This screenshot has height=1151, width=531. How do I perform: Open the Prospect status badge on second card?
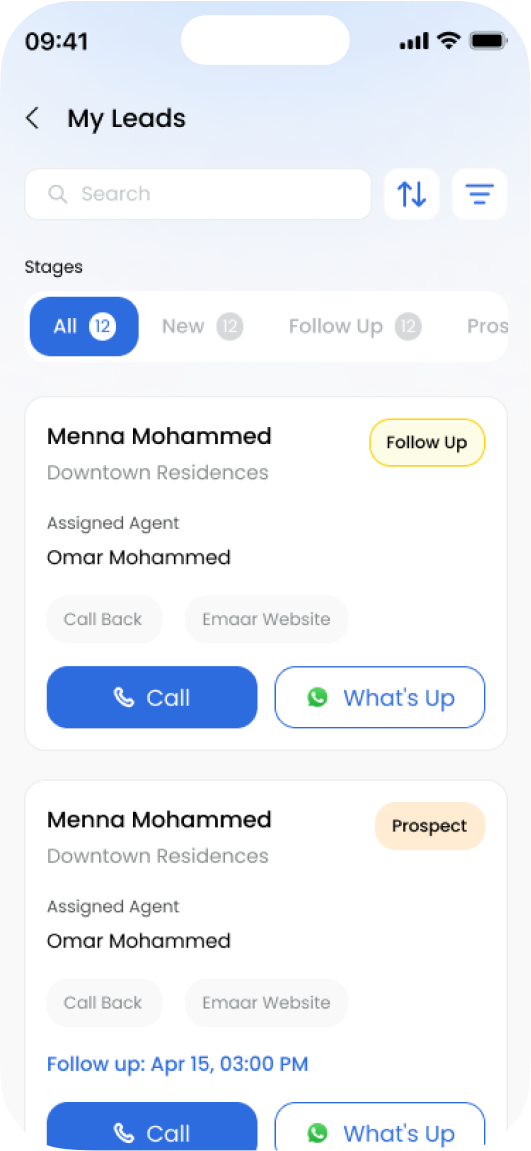(x=430, y=826)
